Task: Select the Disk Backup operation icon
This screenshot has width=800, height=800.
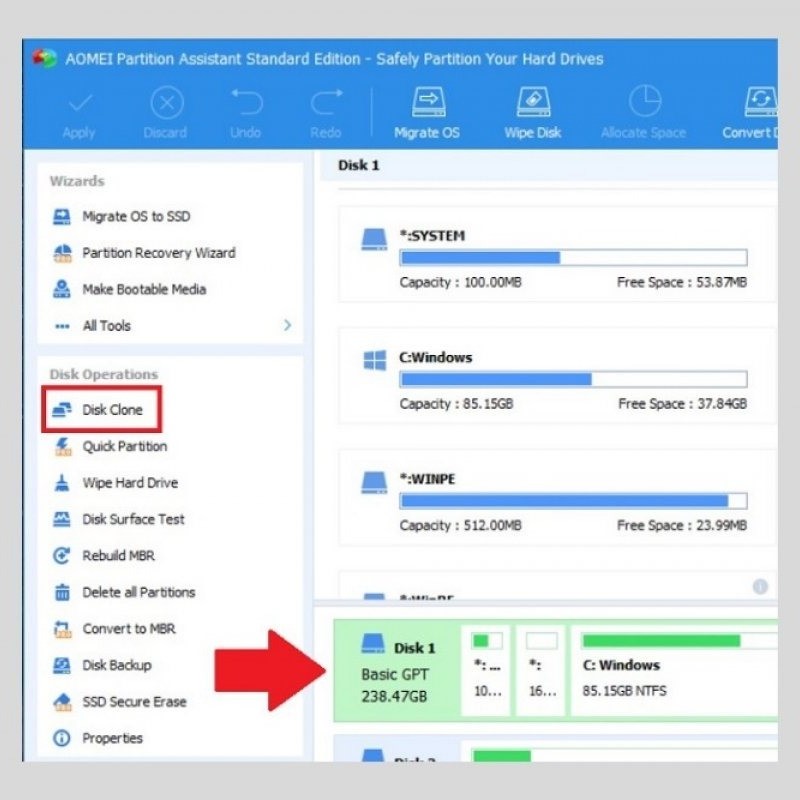Action: tap(62, 665)
